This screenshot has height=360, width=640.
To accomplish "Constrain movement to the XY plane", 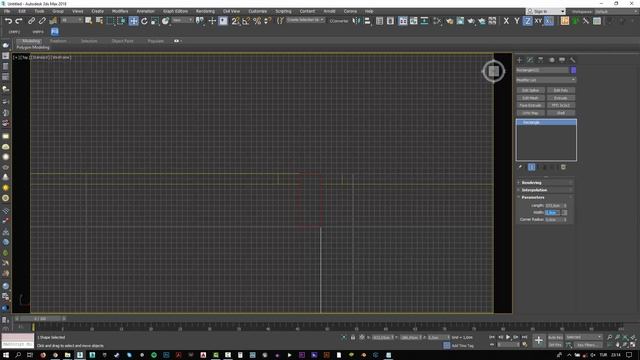I will click(x=538, y=21).
